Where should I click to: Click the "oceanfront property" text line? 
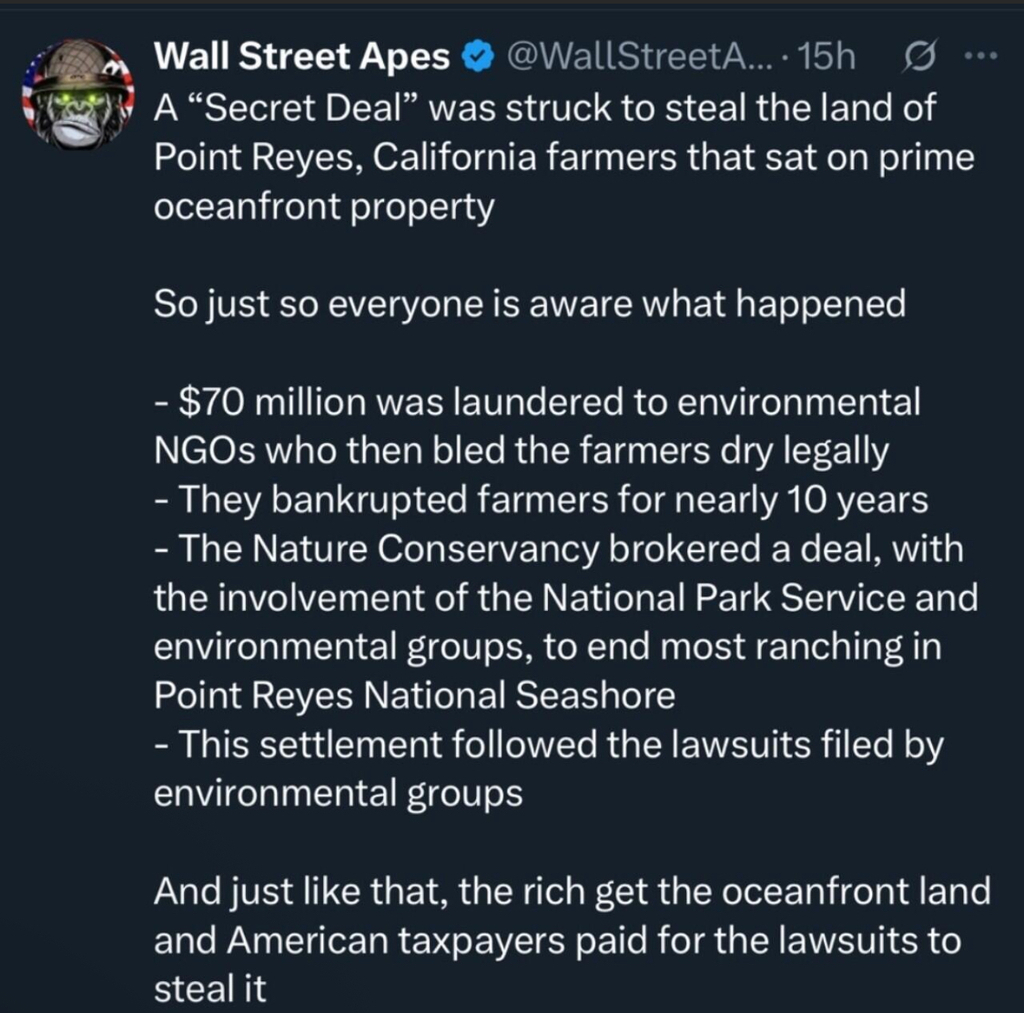324,207
